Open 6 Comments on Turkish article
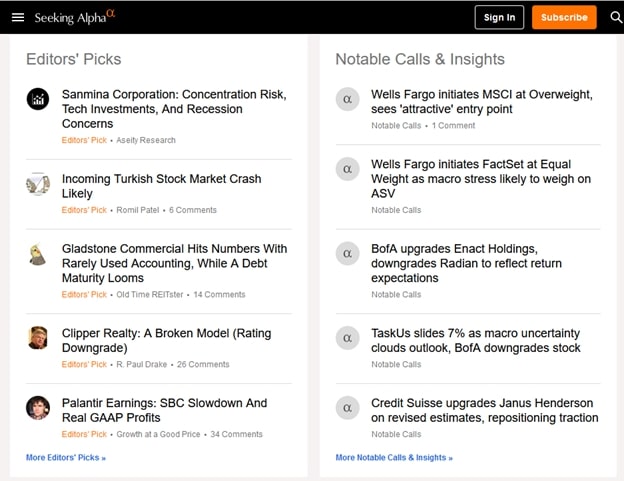The height and width of the screenshot is (481, 624). 193,210
